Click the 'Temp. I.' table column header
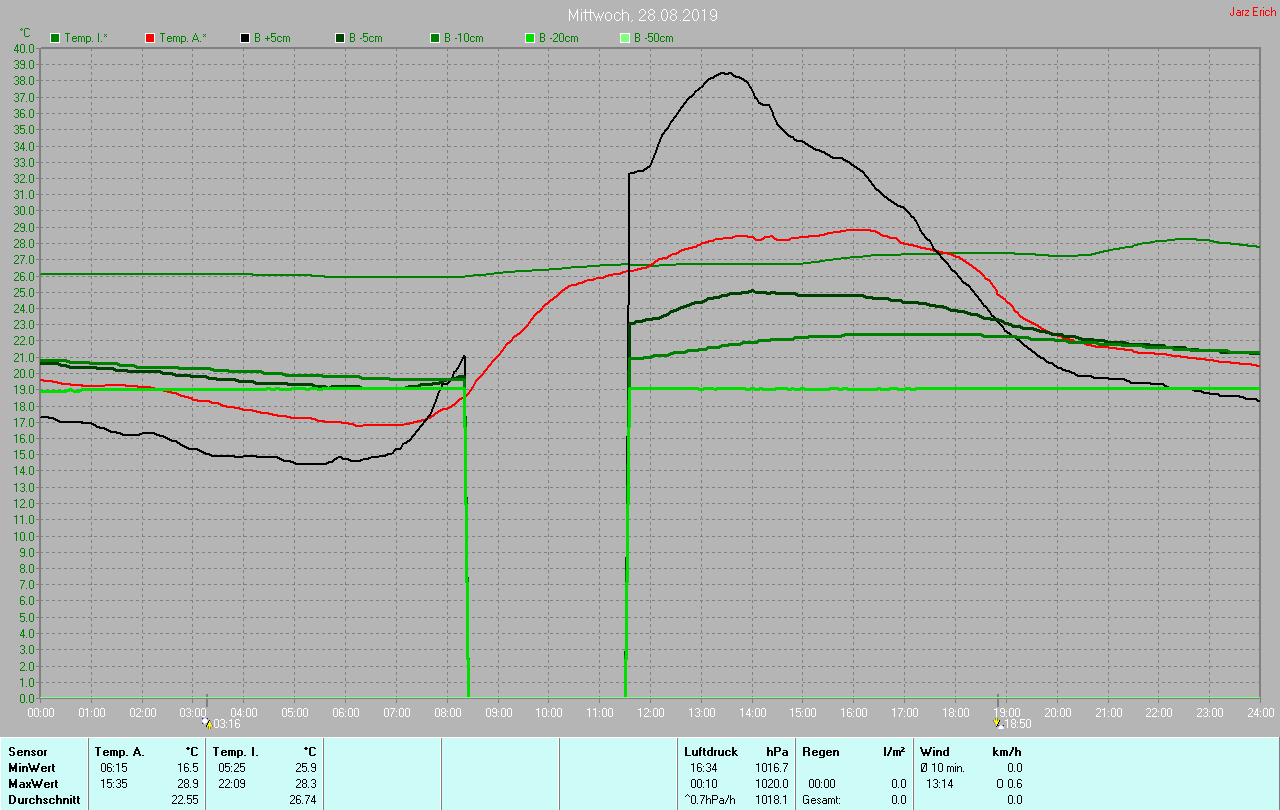This screenshot has width=1280, height=810. 236,751
